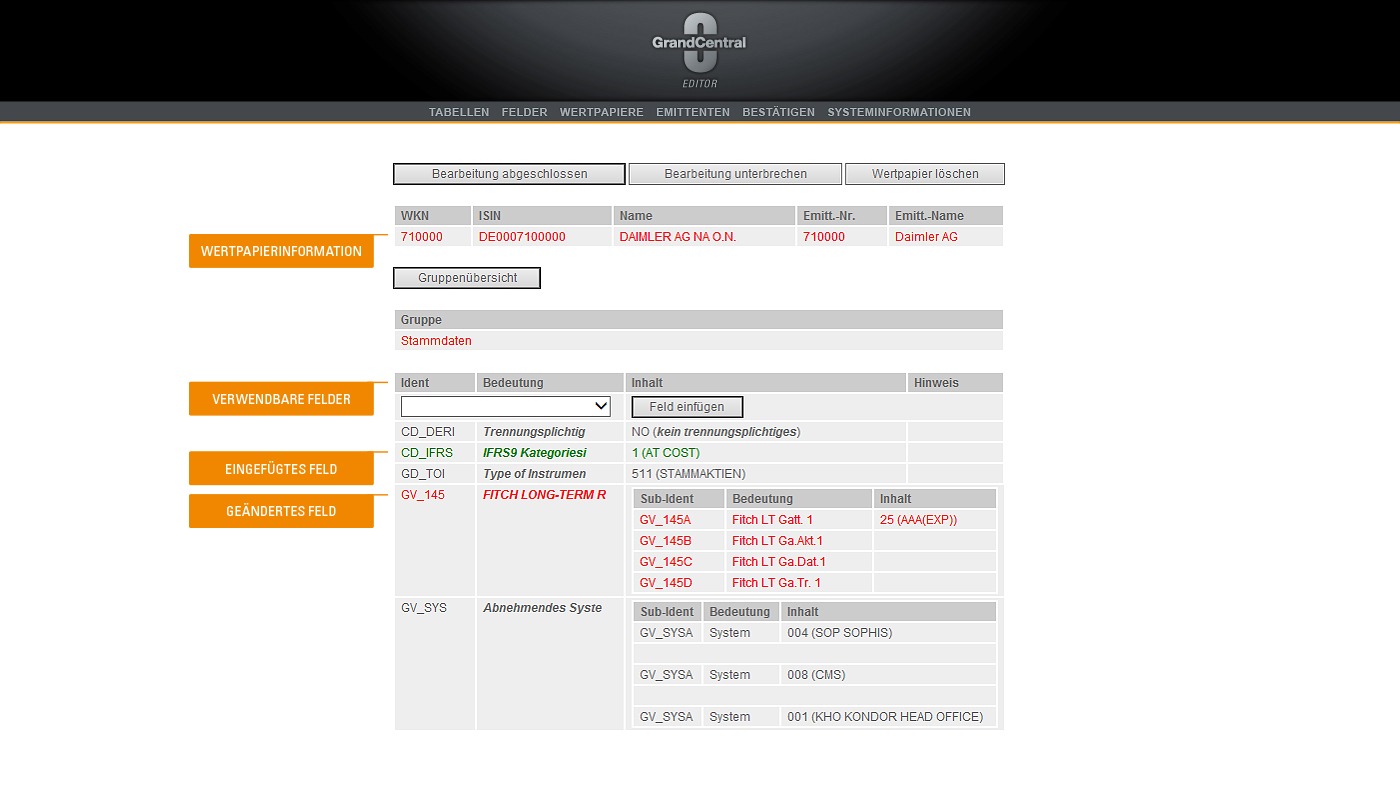Click the Feld einfügen button
This screenshot has height=794, width=1400.
click(687, 407)
